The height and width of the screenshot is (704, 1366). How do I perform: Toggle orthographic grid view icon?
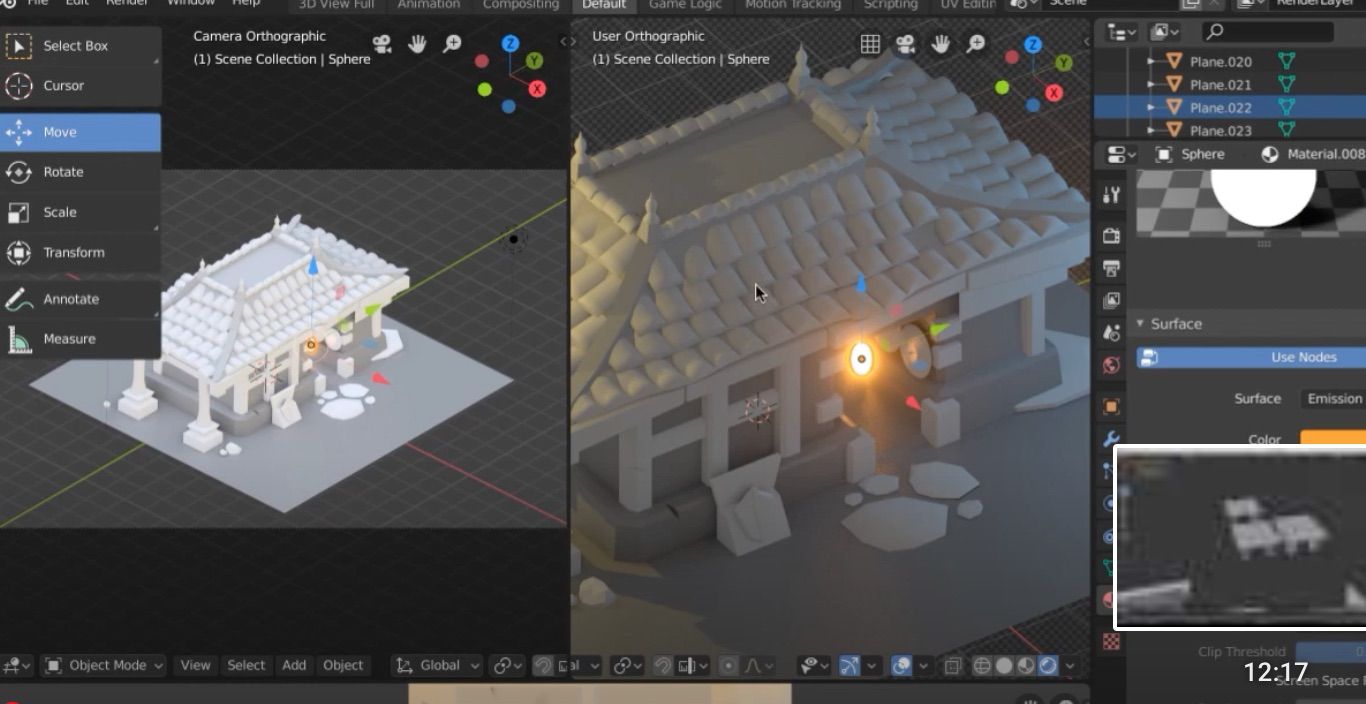point(871,44)
